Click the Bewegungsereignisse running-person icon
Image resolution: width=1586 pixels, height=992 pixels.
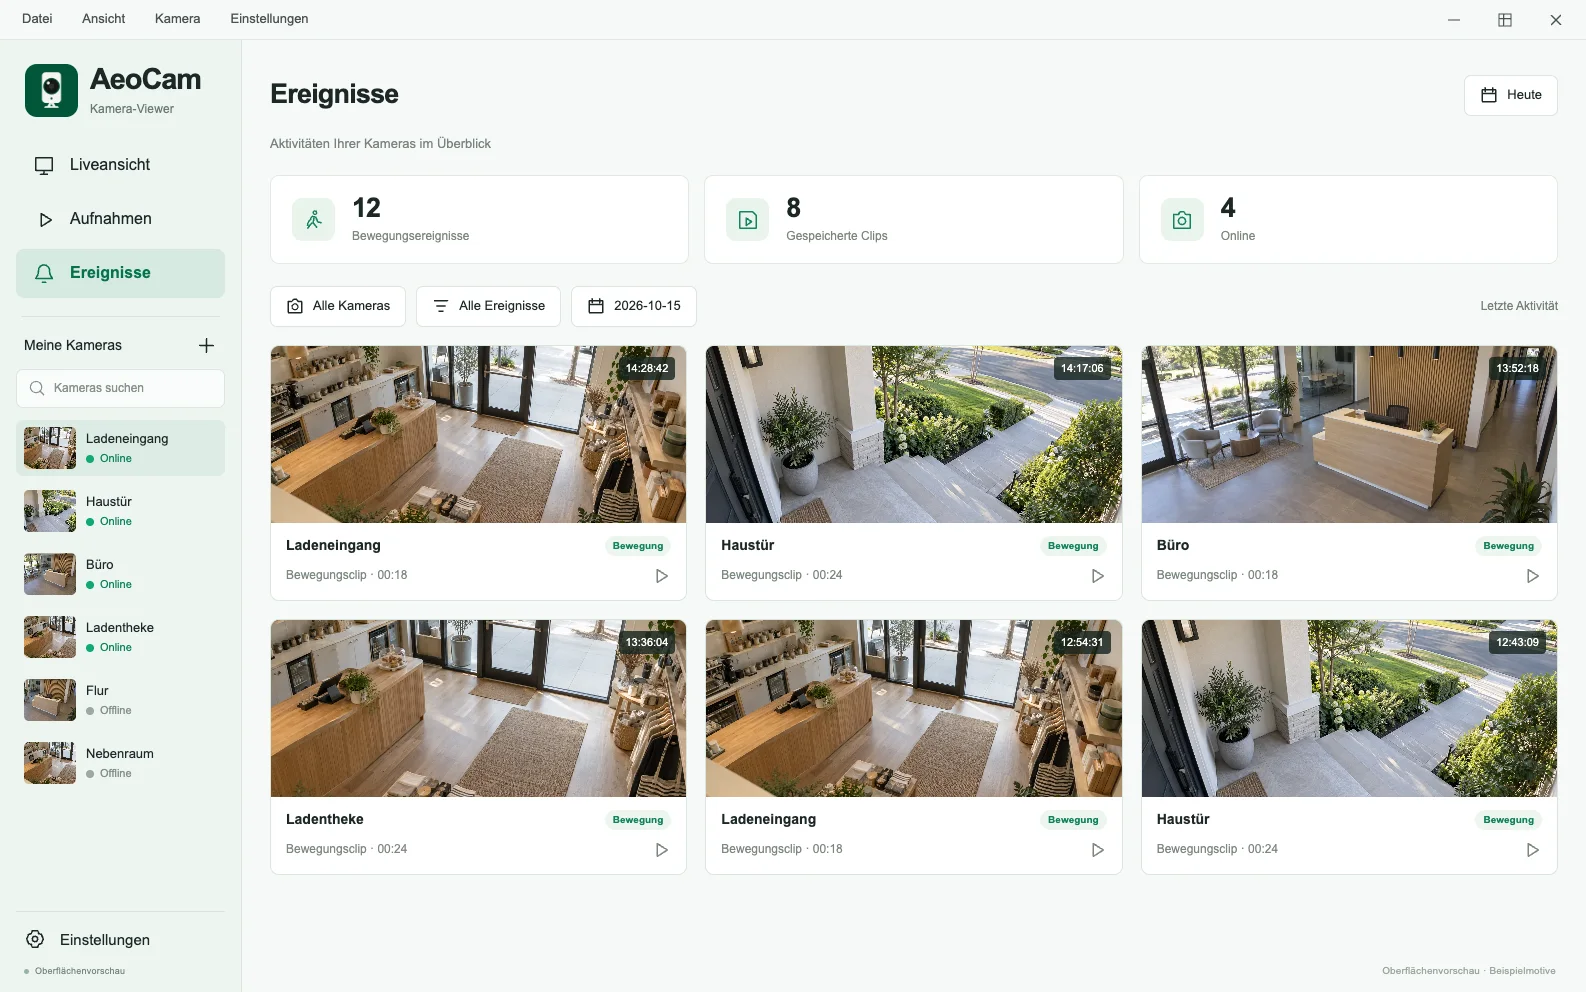click(314, 220)
